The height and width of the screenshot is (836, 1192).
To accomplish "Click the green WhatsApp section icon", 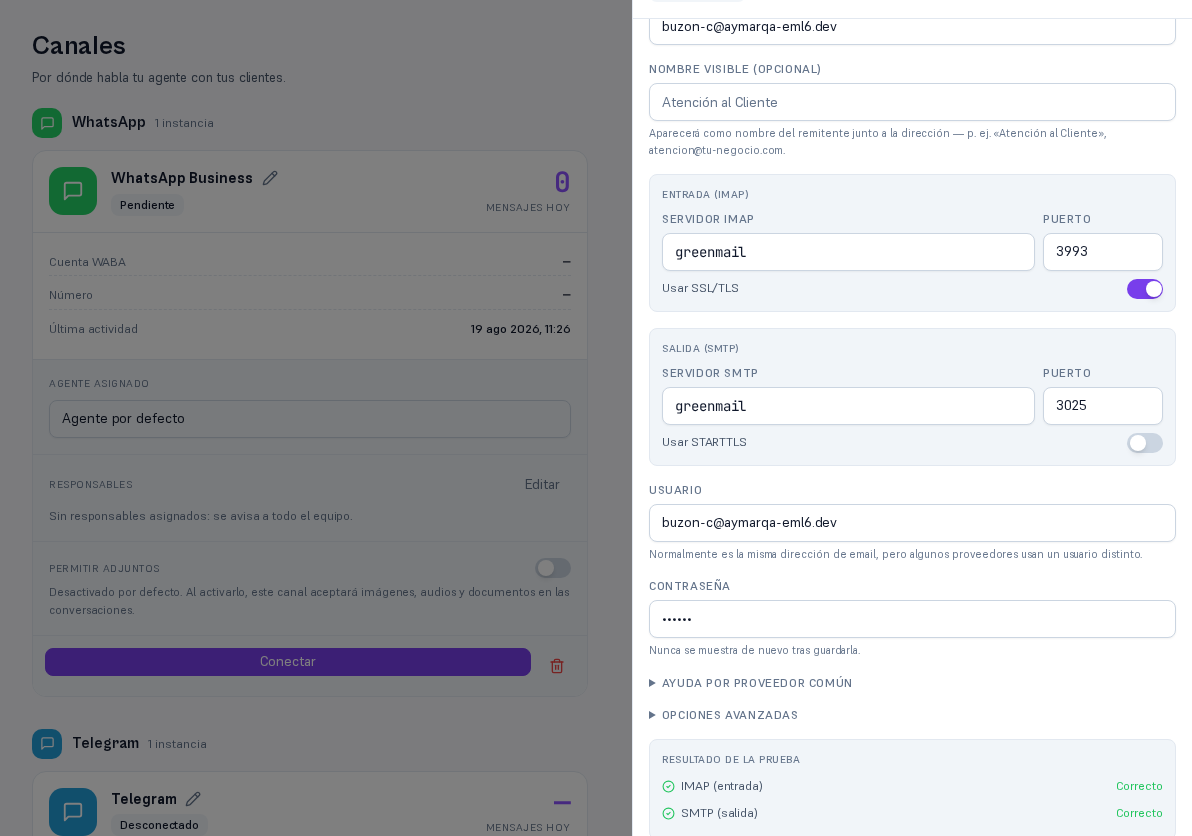I will pos(47,123).
